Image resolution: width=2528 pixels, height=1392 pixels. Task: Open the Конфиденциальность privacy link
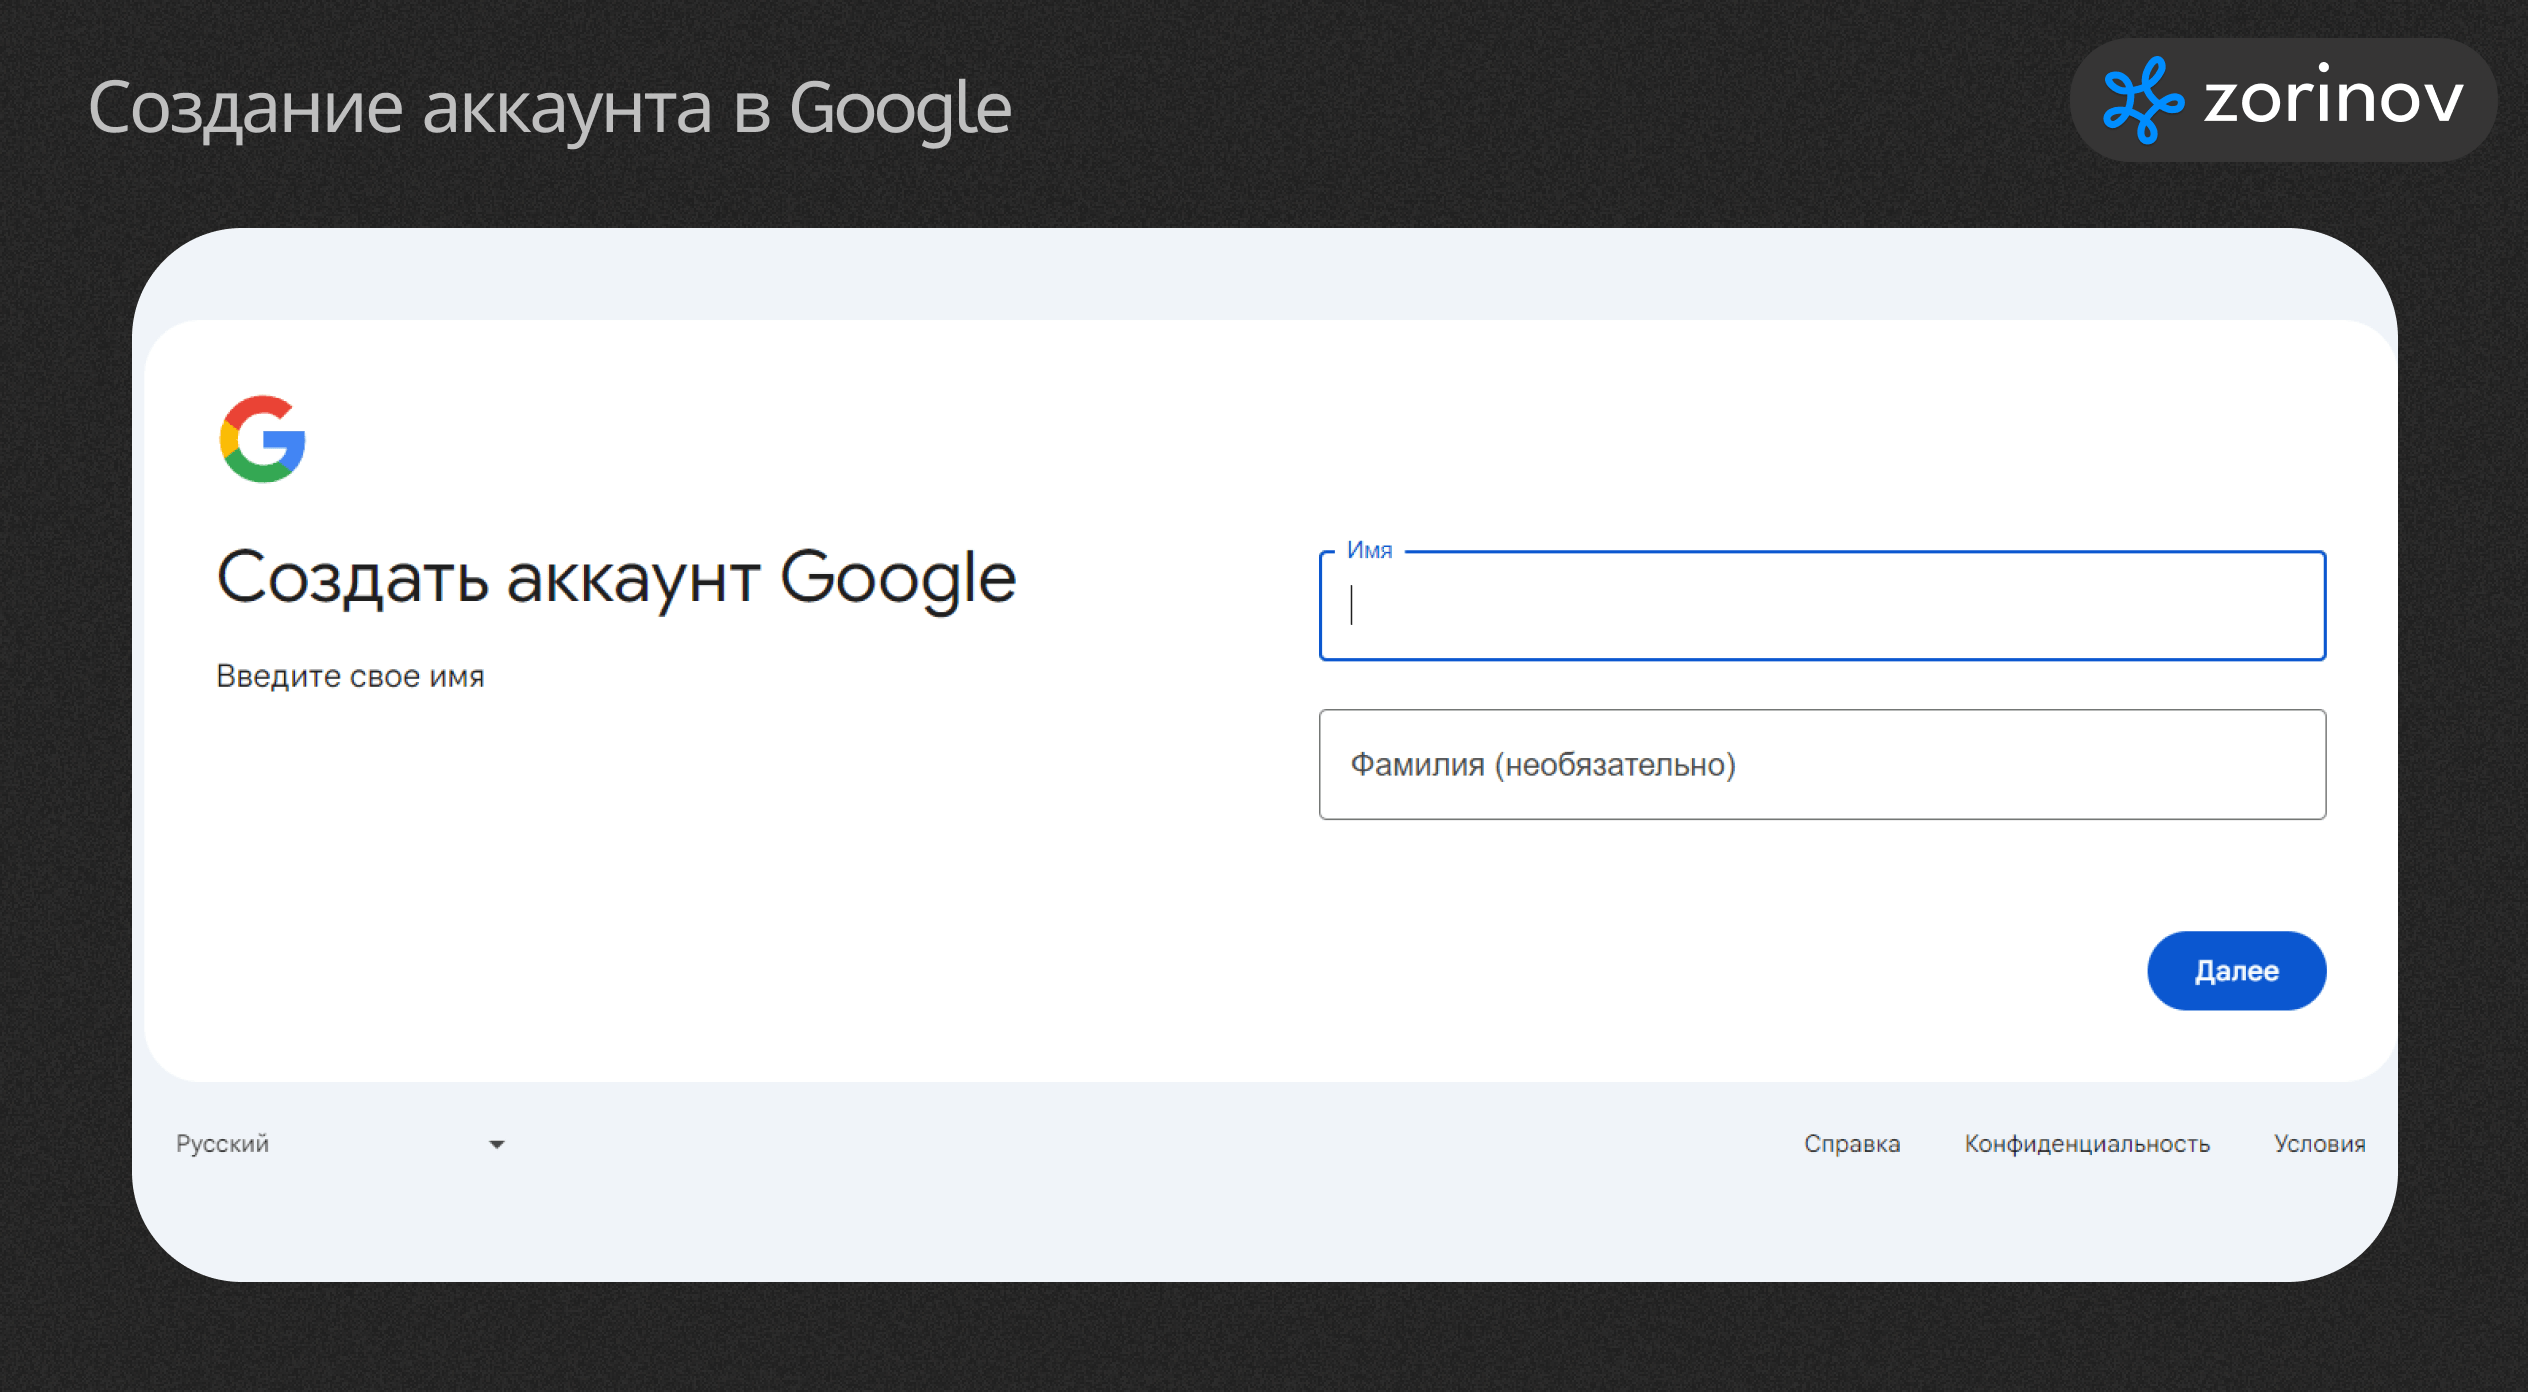point(2086,1143)
